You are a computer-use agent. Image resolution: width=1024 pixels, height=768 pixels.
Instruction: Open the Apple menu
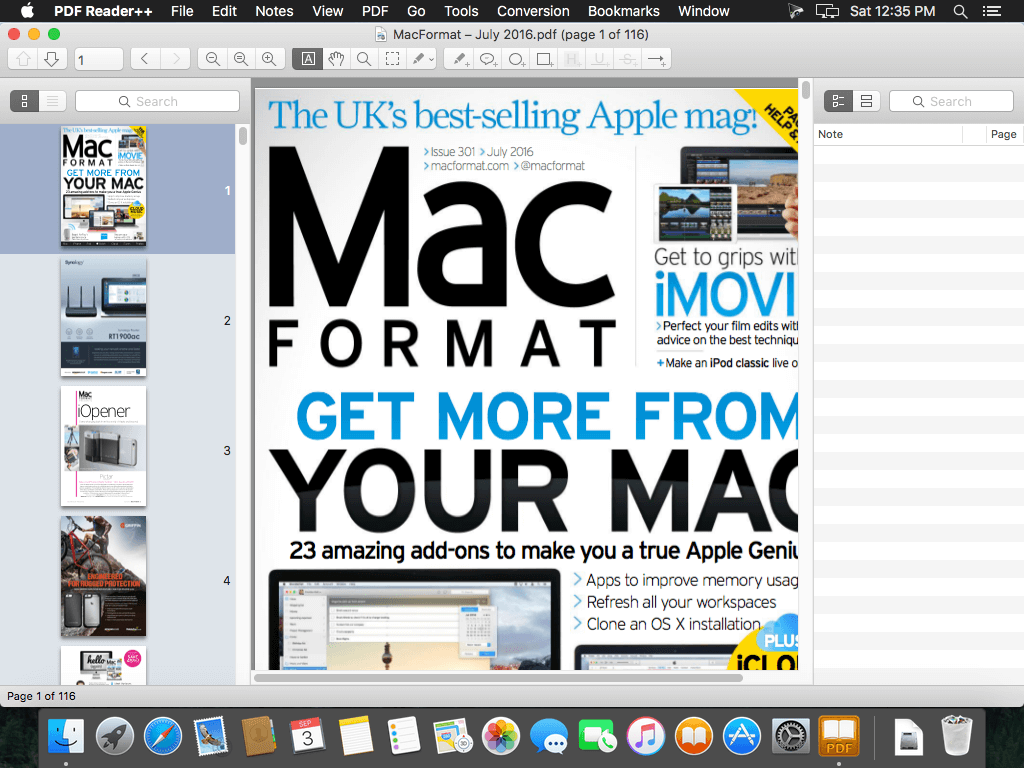27,11
